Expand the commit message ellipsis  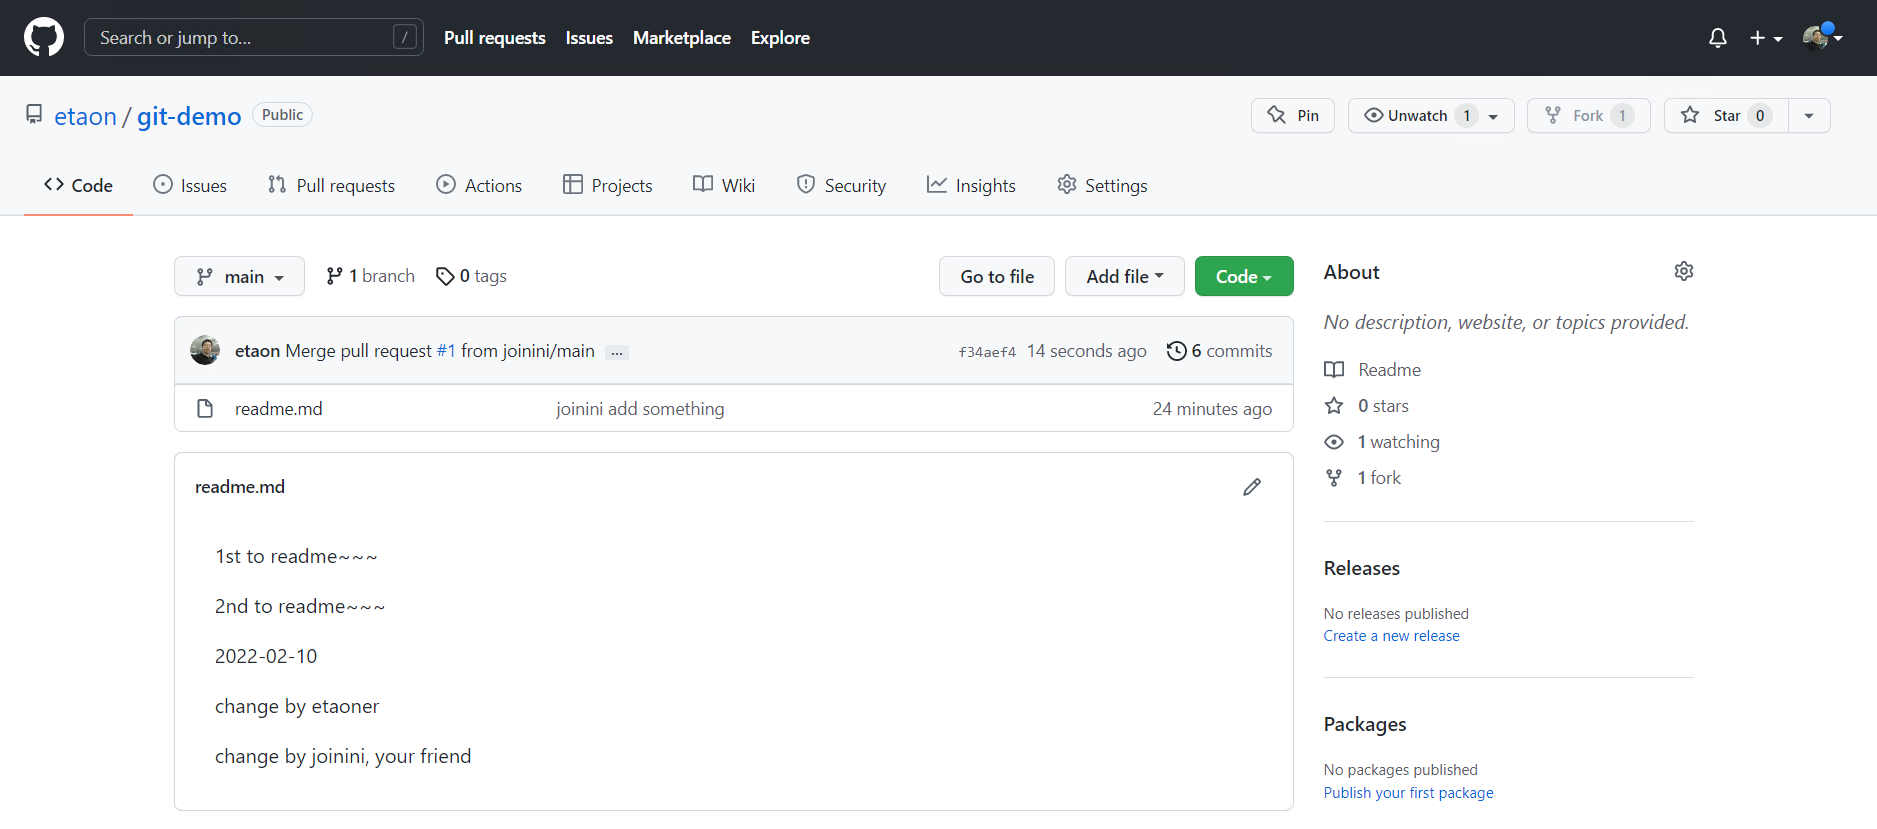pos(617,352)
